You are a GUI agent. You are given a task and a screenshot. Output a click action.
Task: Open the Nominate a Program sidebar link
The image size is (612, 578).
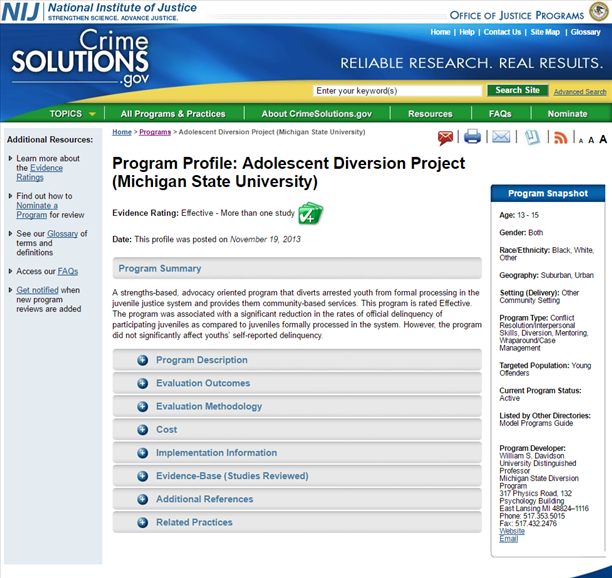click(x=37, y=210)
